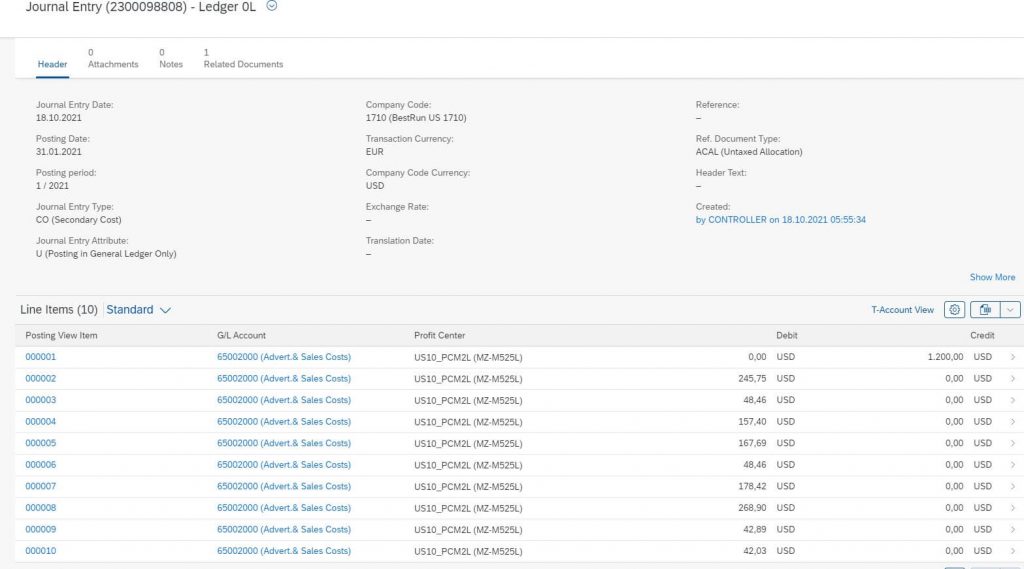Select the 245,75 debit amount

752,378
